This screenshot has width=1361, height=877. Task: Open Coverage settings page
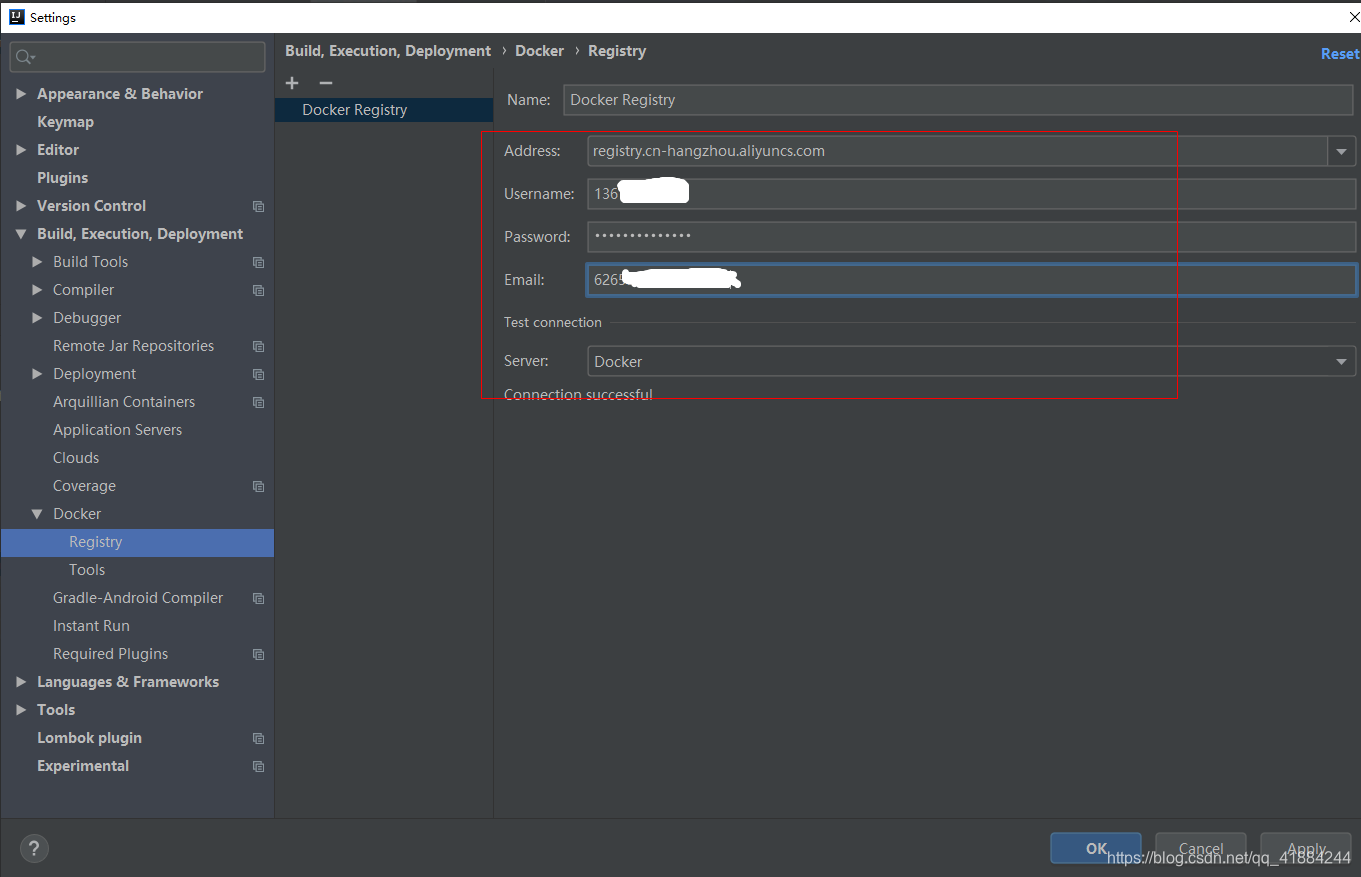click(x=84, y=486)
